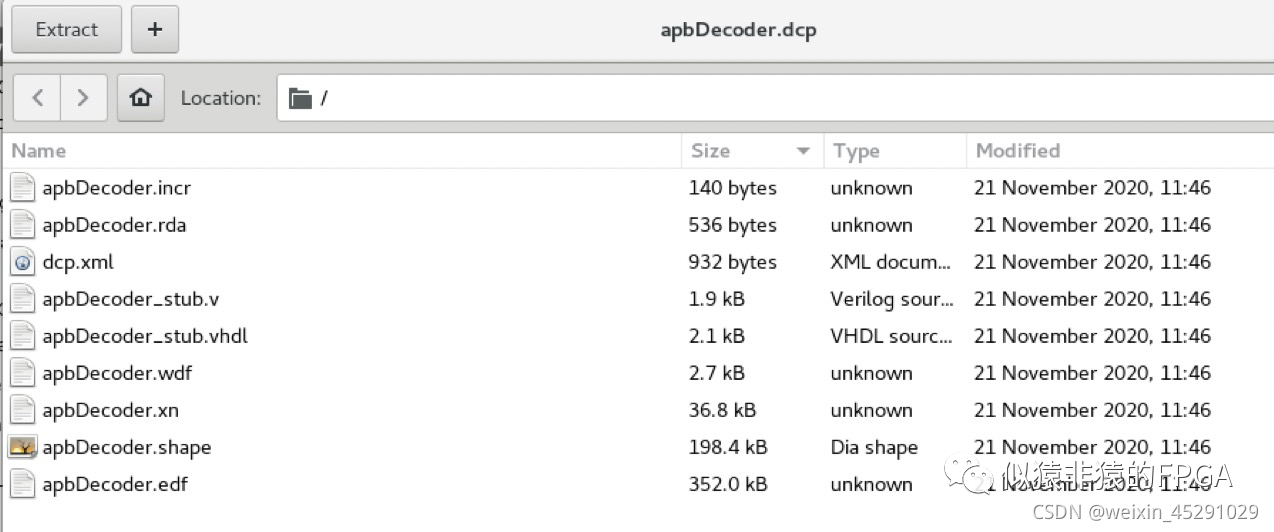The width and height of the screenshot is (1274, 532).
Task: Click the folder icon in Location bar
Action: [300, 98]
